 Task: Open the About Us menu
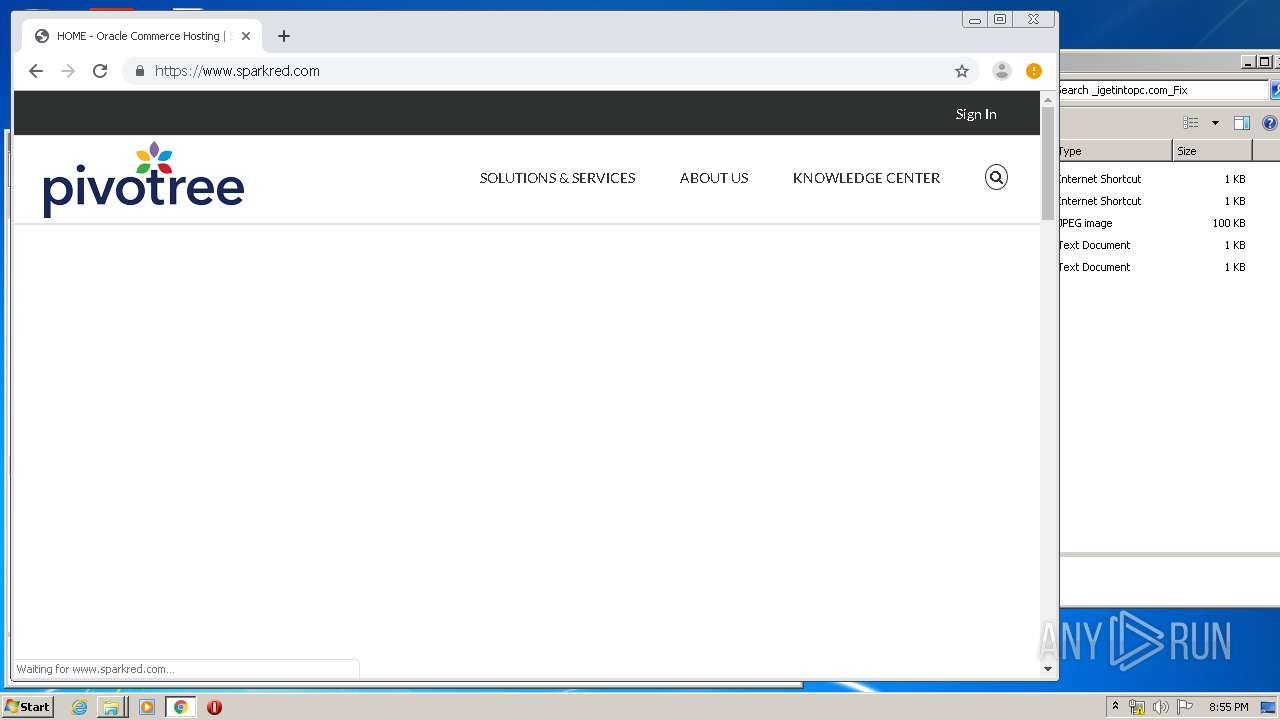[x=714, y=178]
